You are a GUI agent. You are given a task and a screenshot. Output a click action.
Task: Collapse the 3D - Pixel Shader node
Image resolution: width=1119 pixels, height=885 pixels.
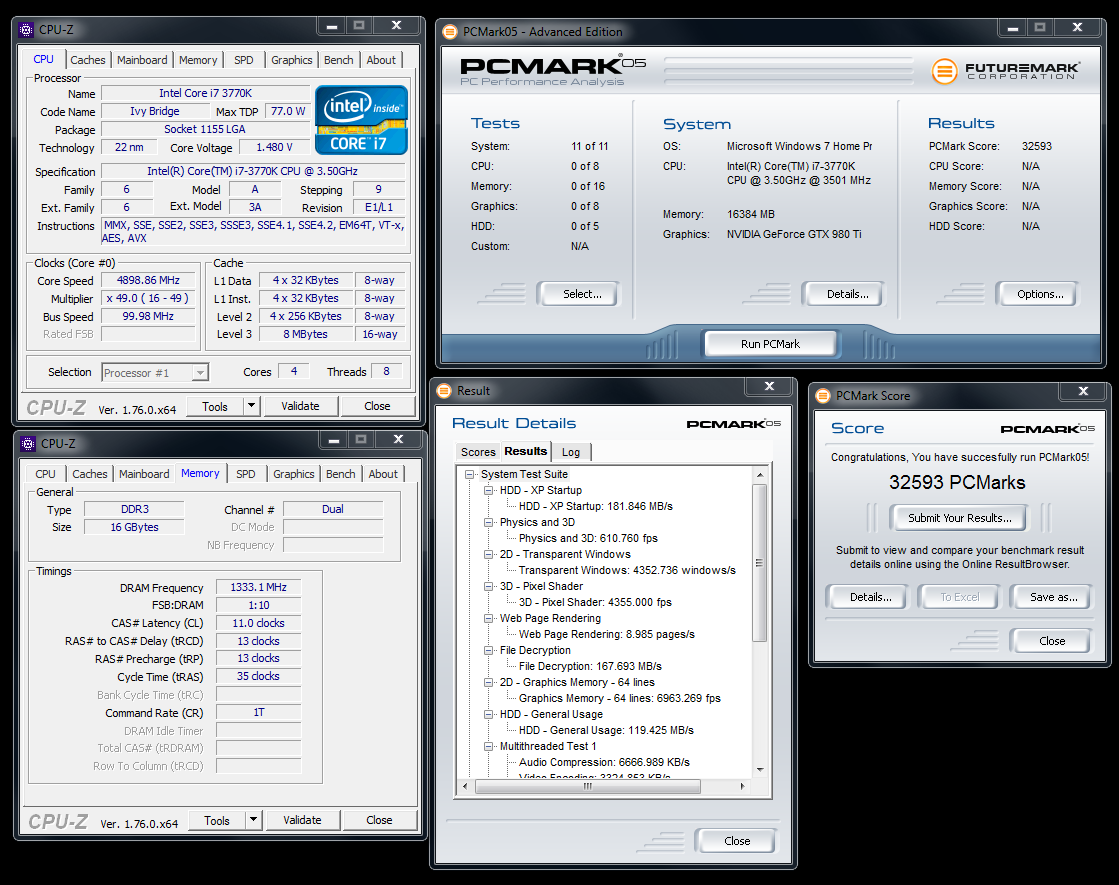click(489, 587)
